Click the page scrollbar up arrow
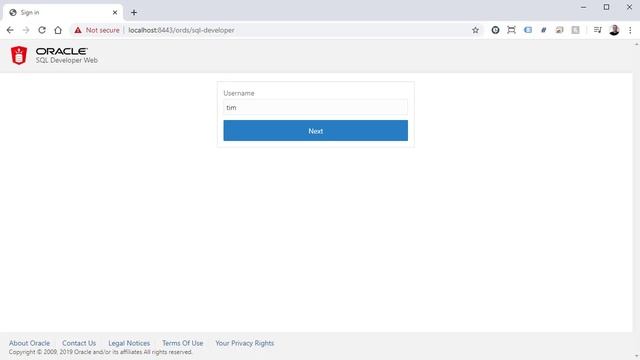This screenshot has width=640, height=360. point(636,44)
